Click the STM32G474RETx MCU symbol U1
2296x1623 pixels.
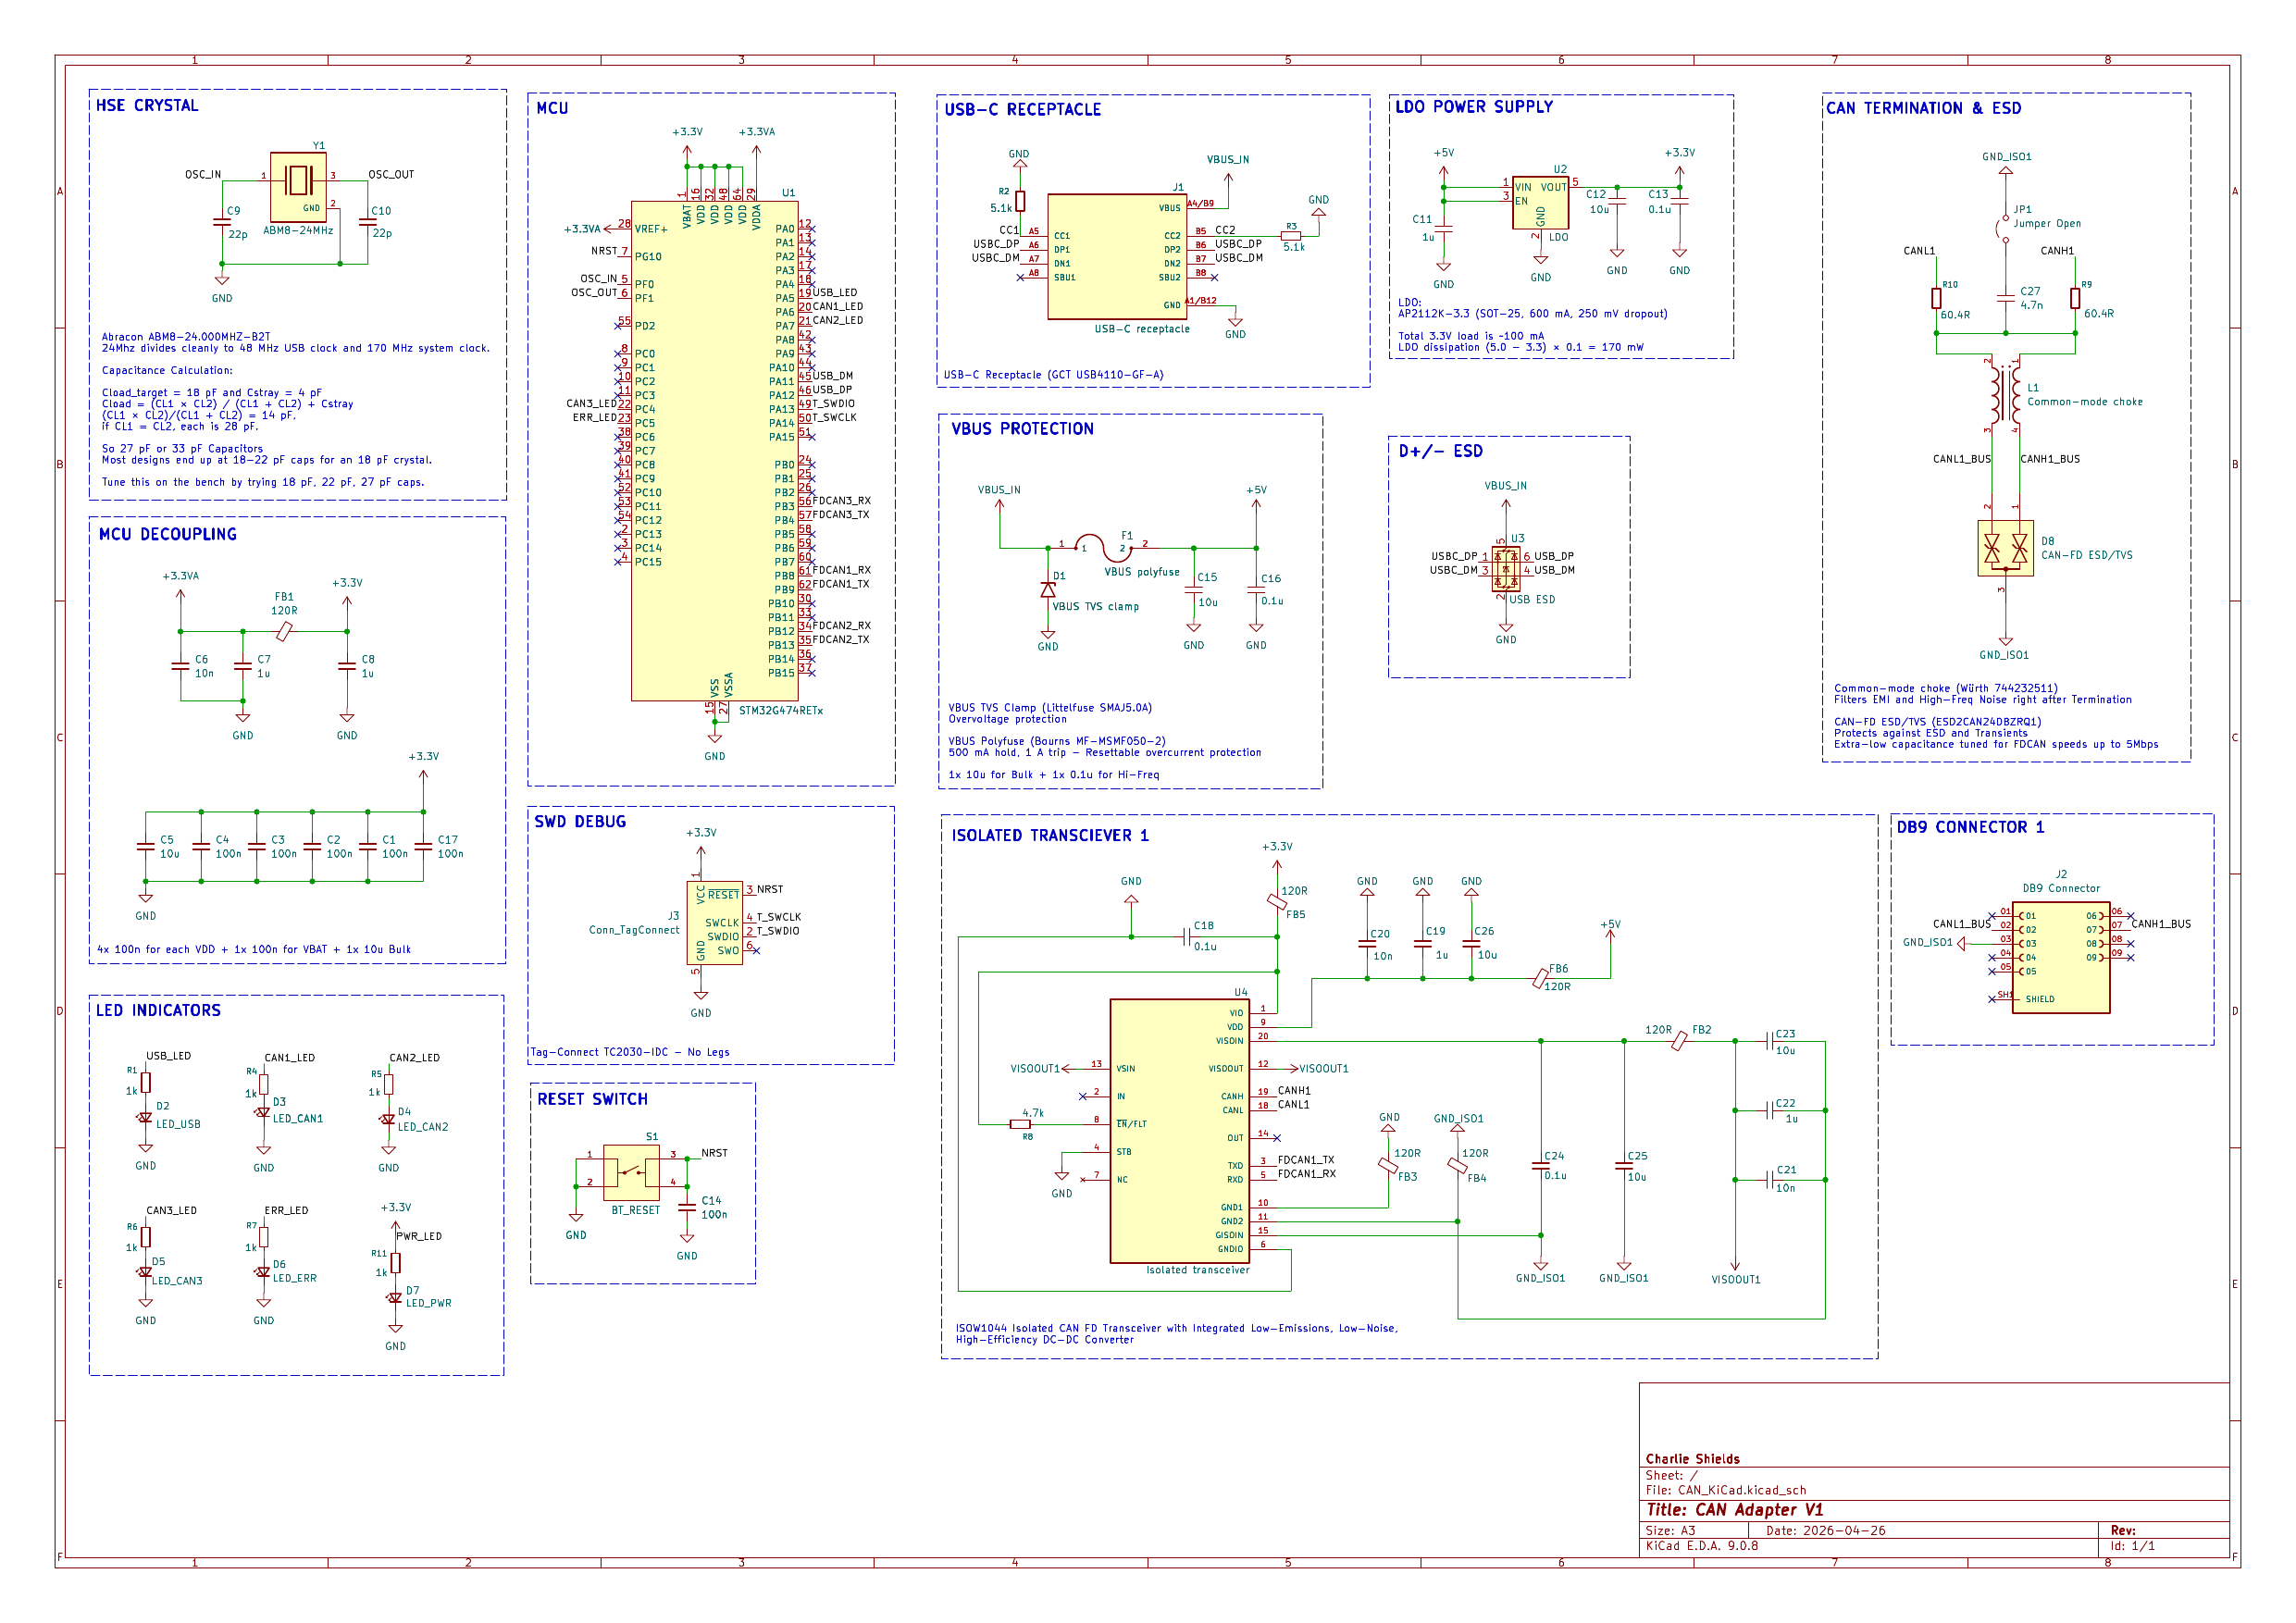714,450
